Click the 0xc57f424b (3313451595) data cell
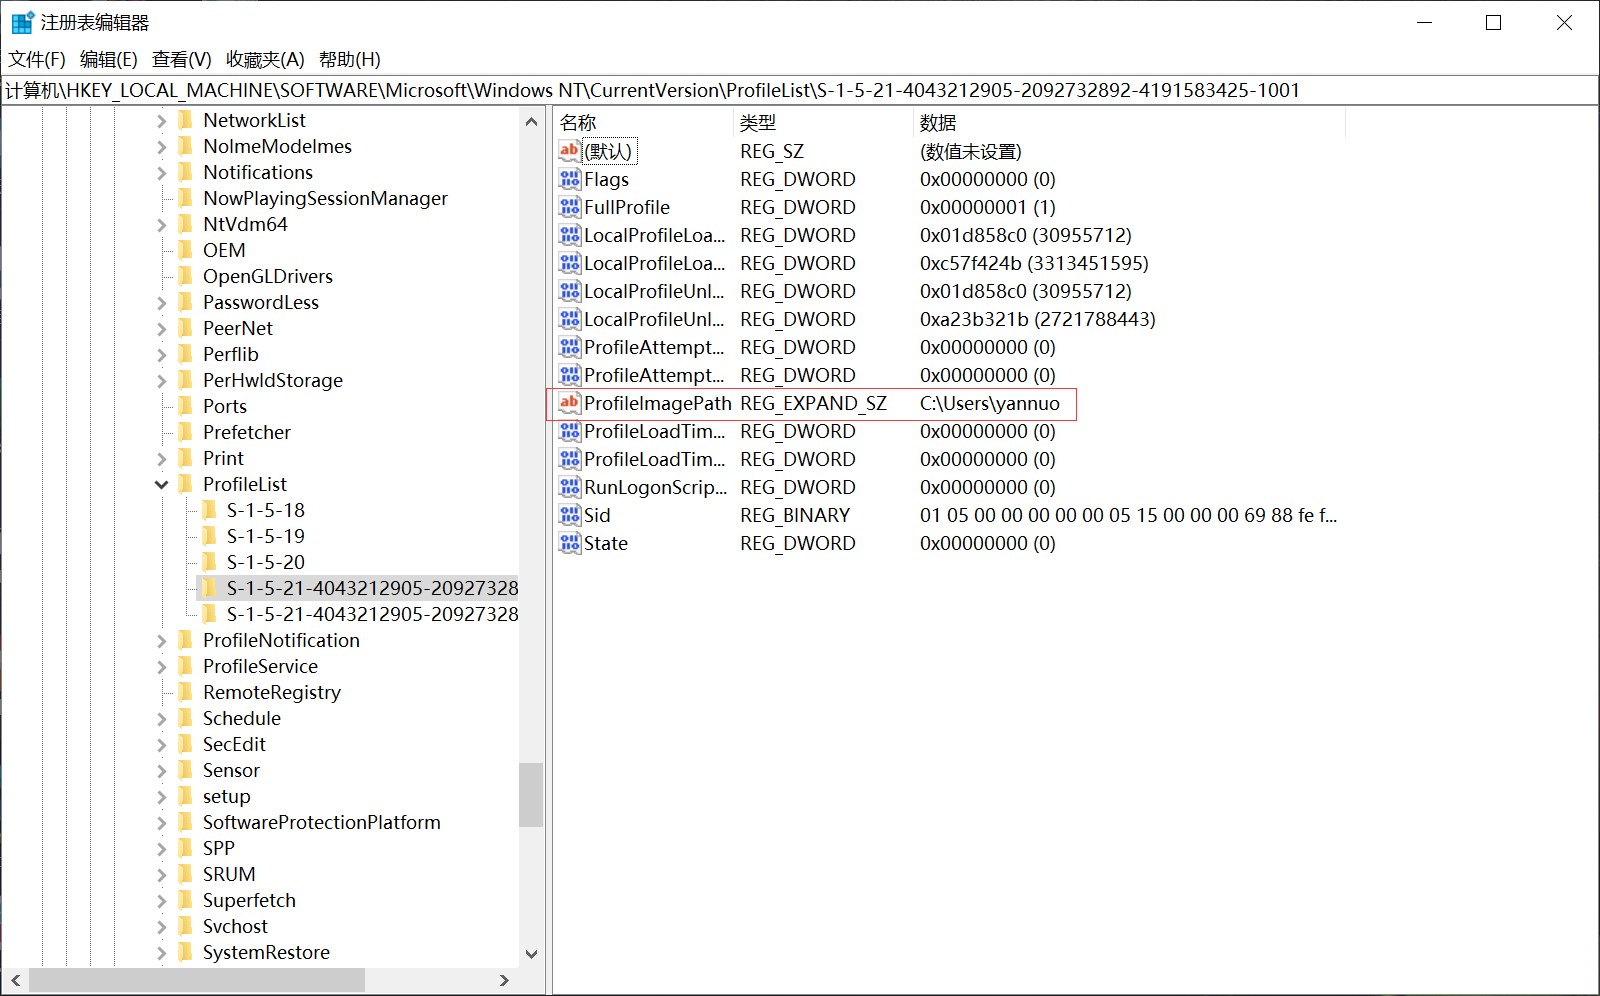The image size is (1600, 996). click(1034, 263)
